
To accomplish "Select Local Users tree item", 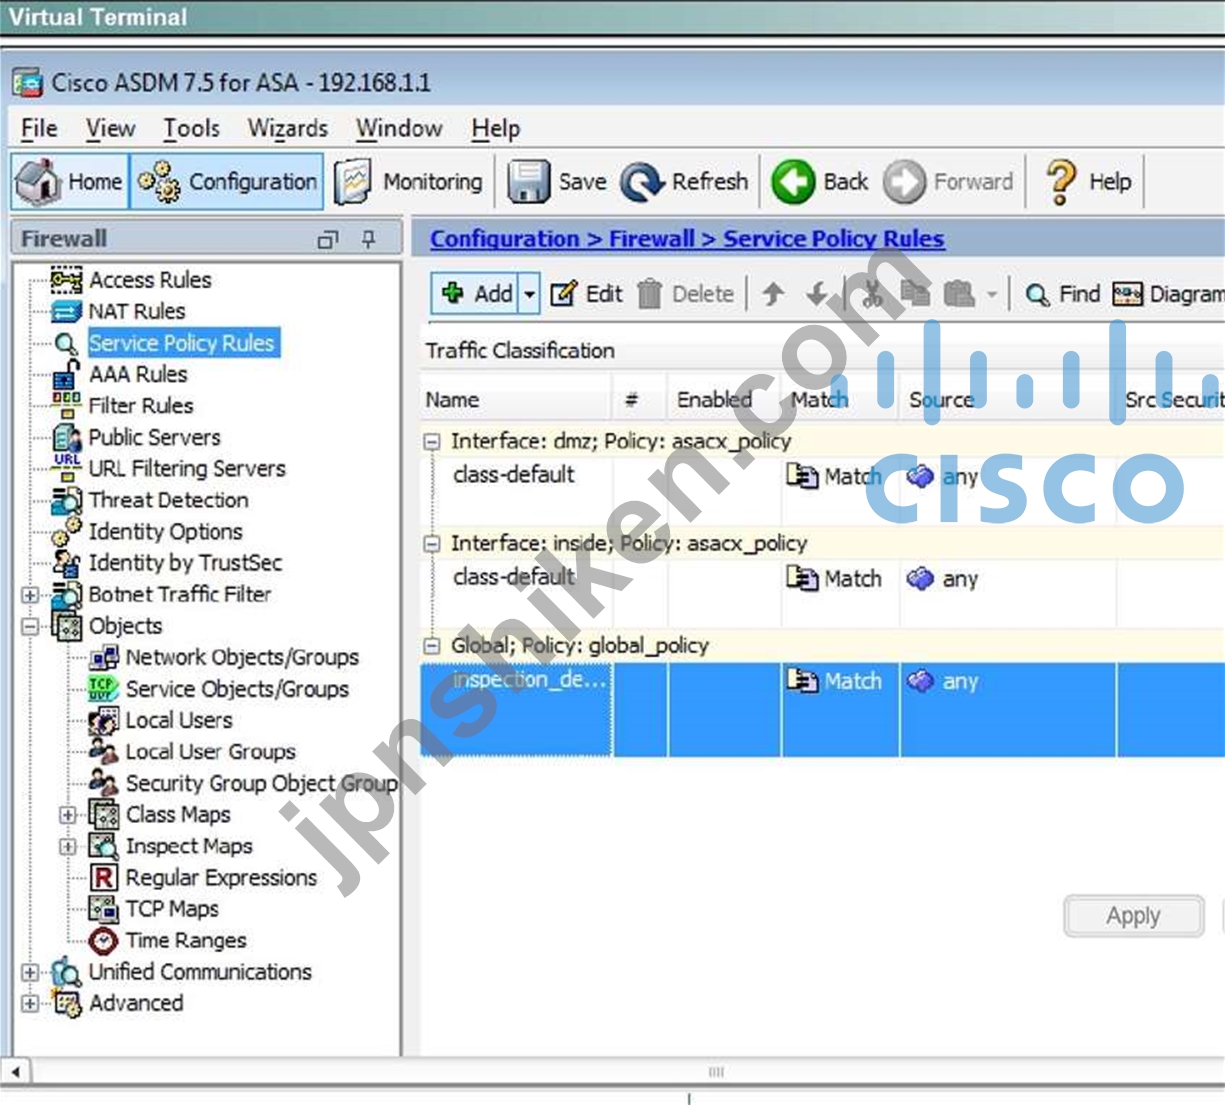I will point(178,721).
